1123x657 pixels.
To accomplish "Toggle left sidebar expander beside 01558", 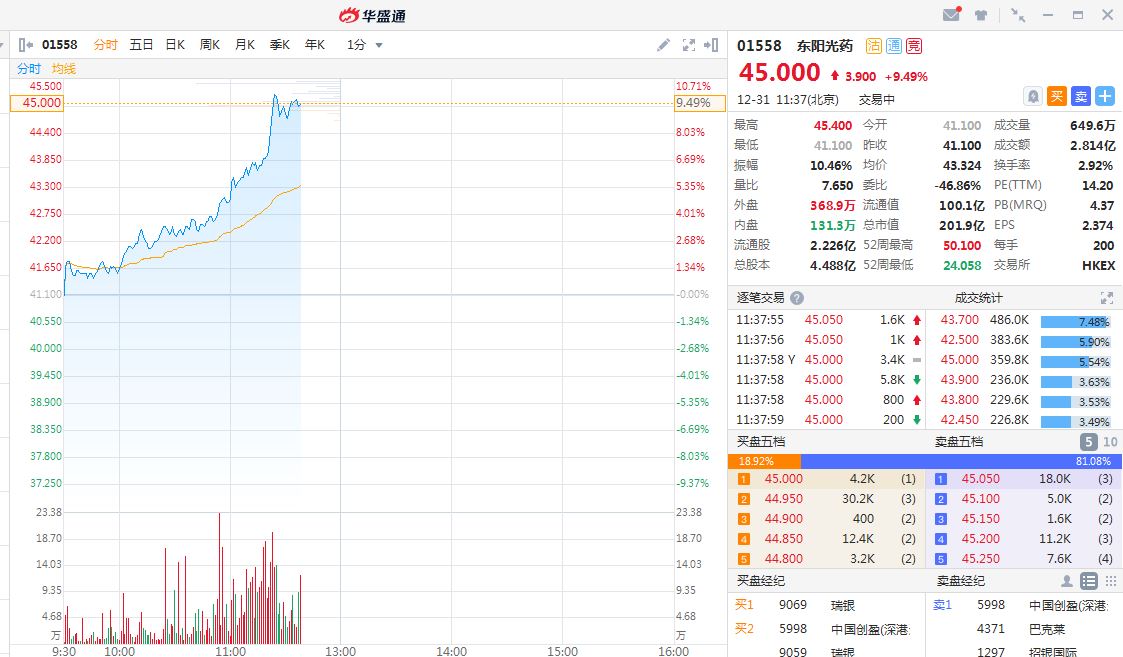I will tap(26, 45).
